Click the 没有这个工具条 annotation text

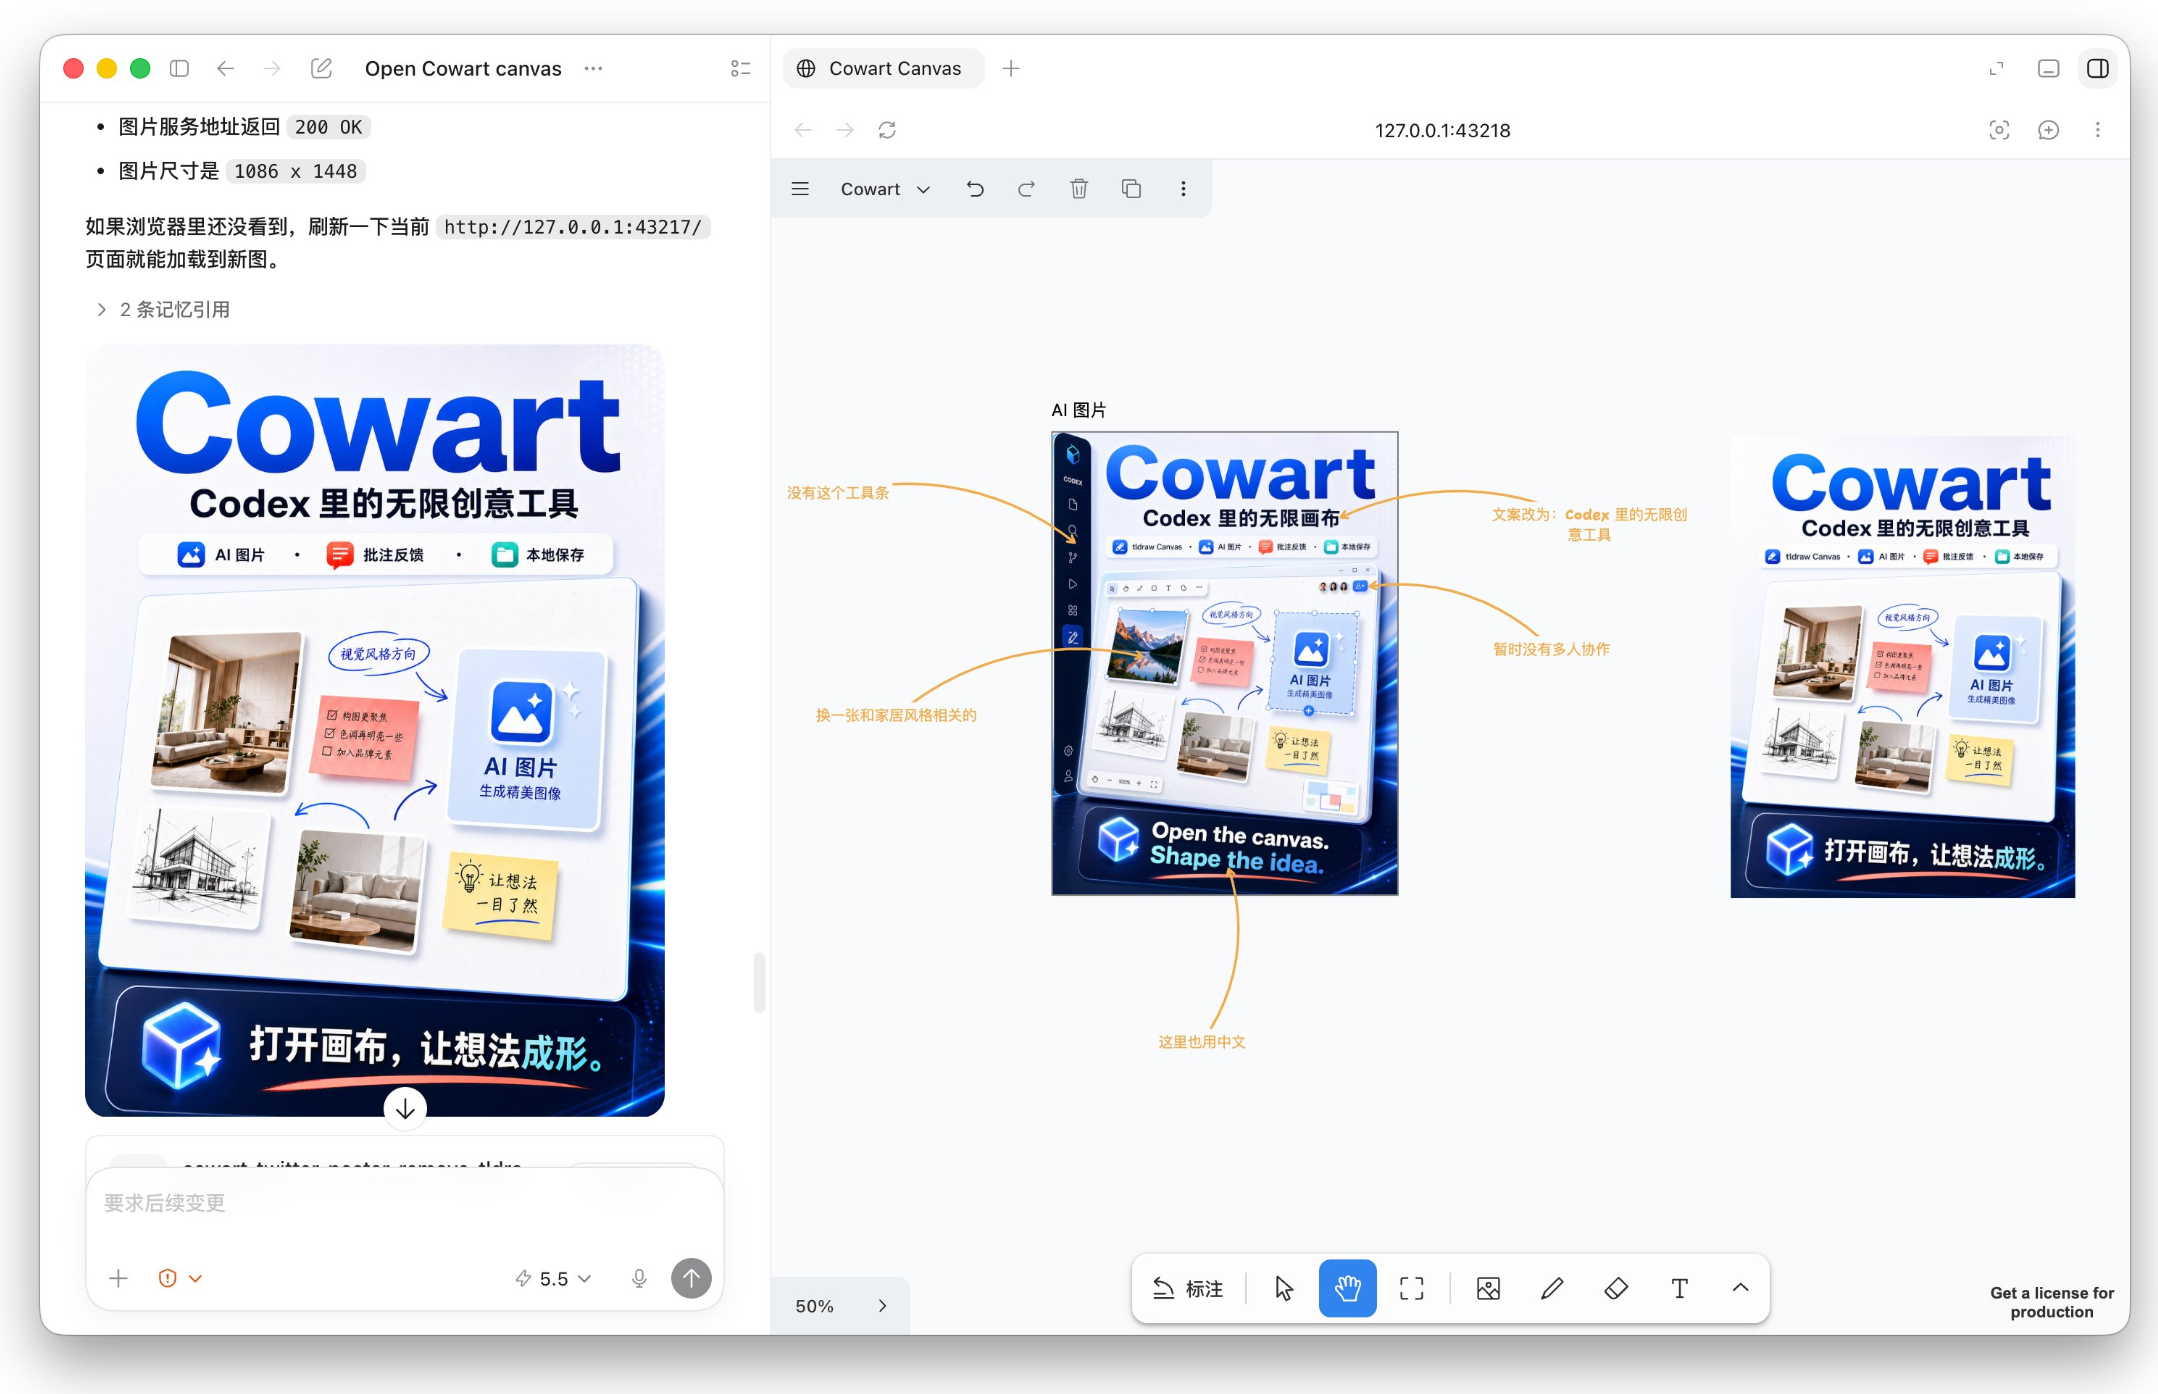[x=838, y=492]
